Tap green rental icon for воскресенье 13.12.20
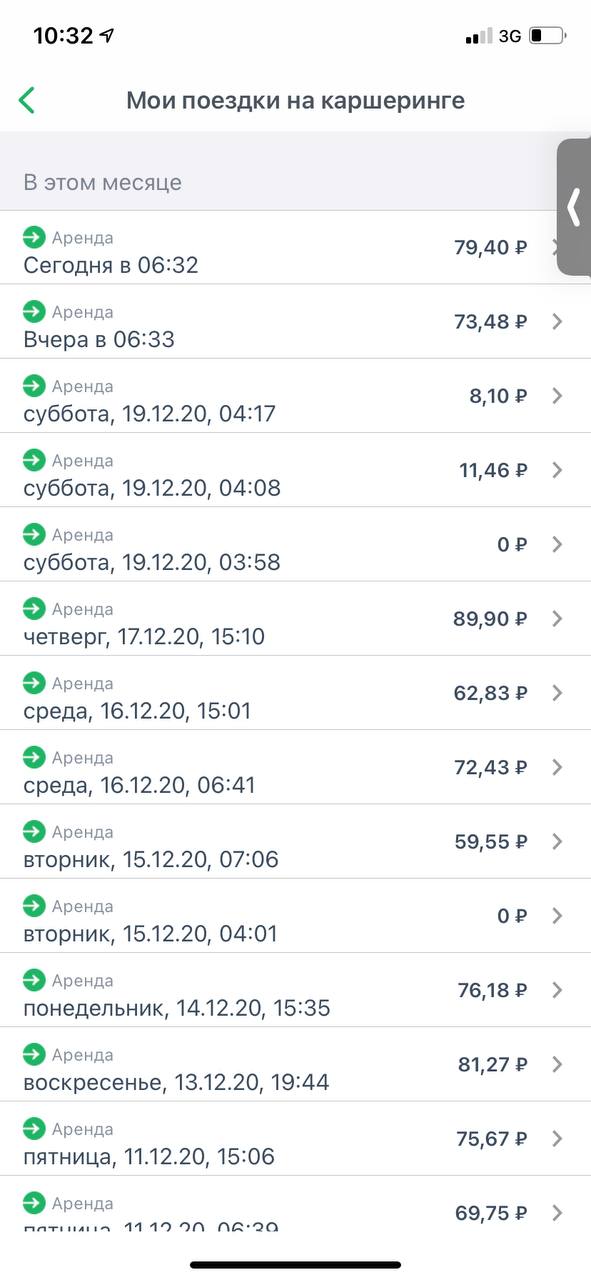This screenshot has height=1280, width=591. point(34,1054)
